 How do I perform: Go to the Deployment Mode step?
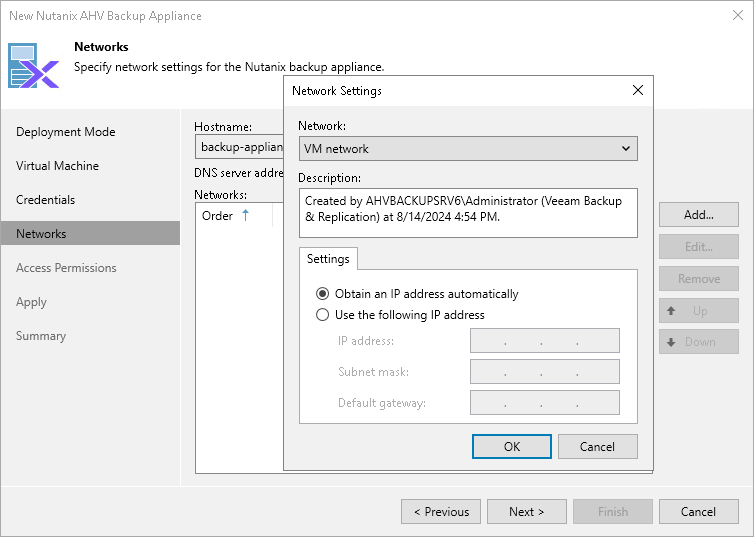point(65,132)
